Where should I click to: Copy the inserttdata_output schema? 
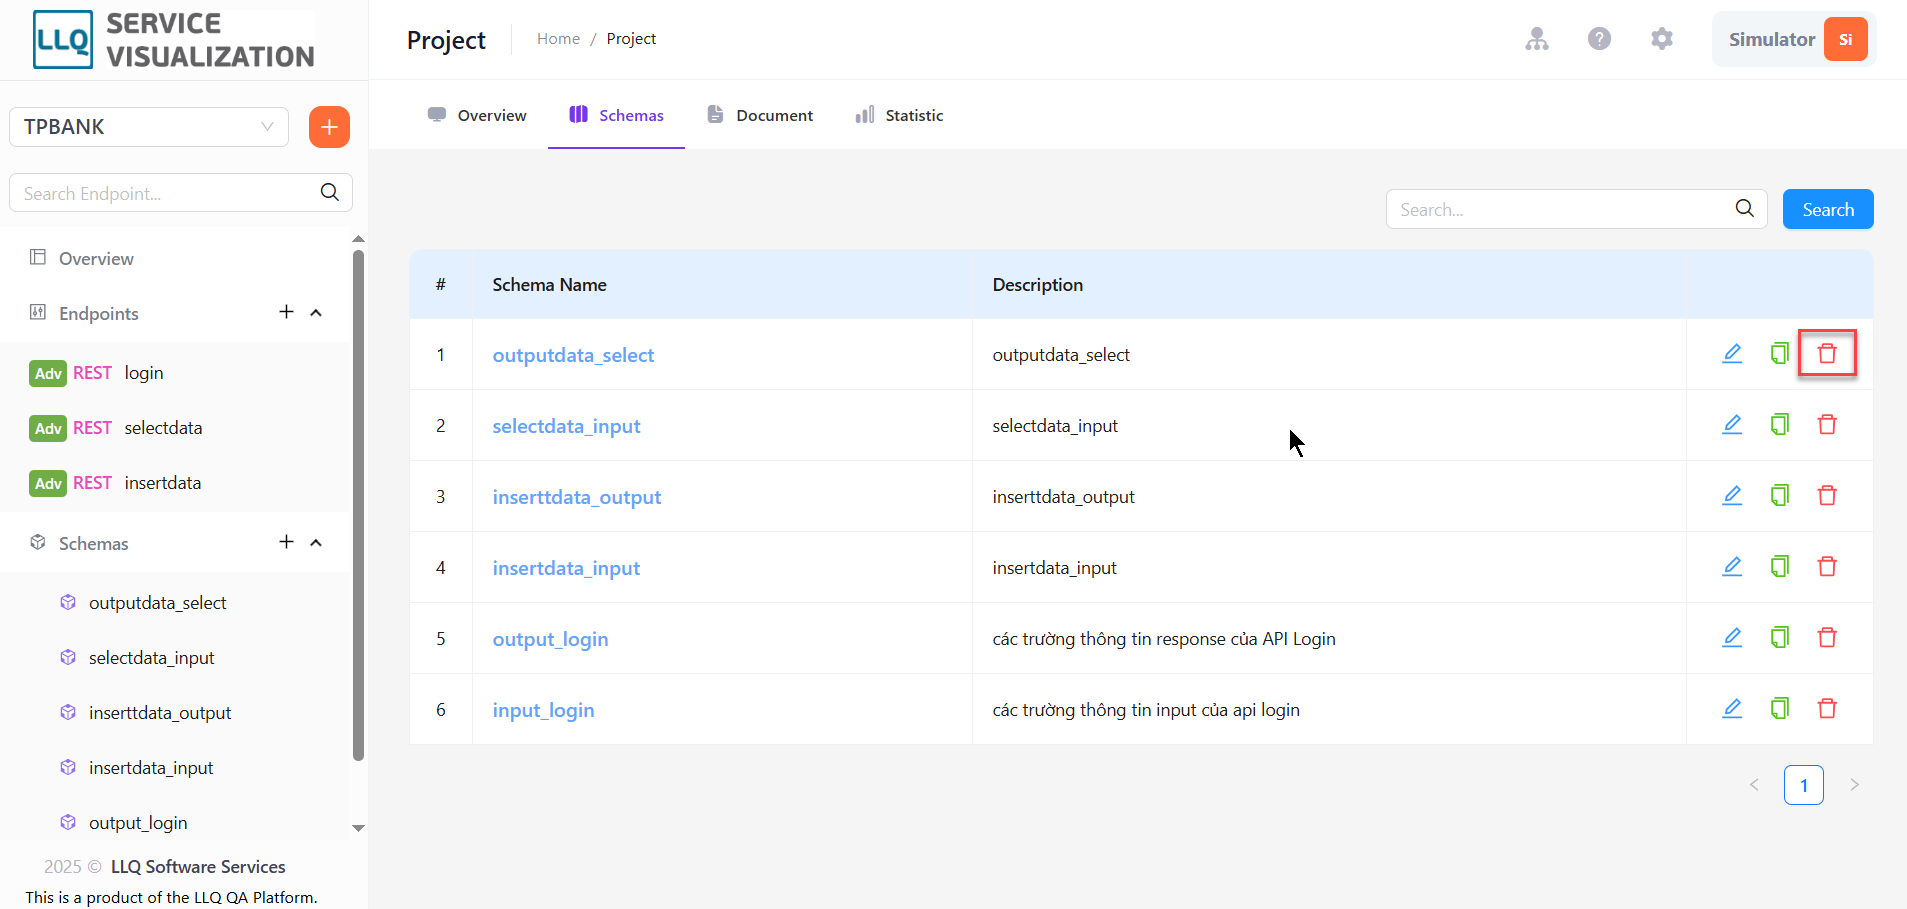[x=1780, y=495]
